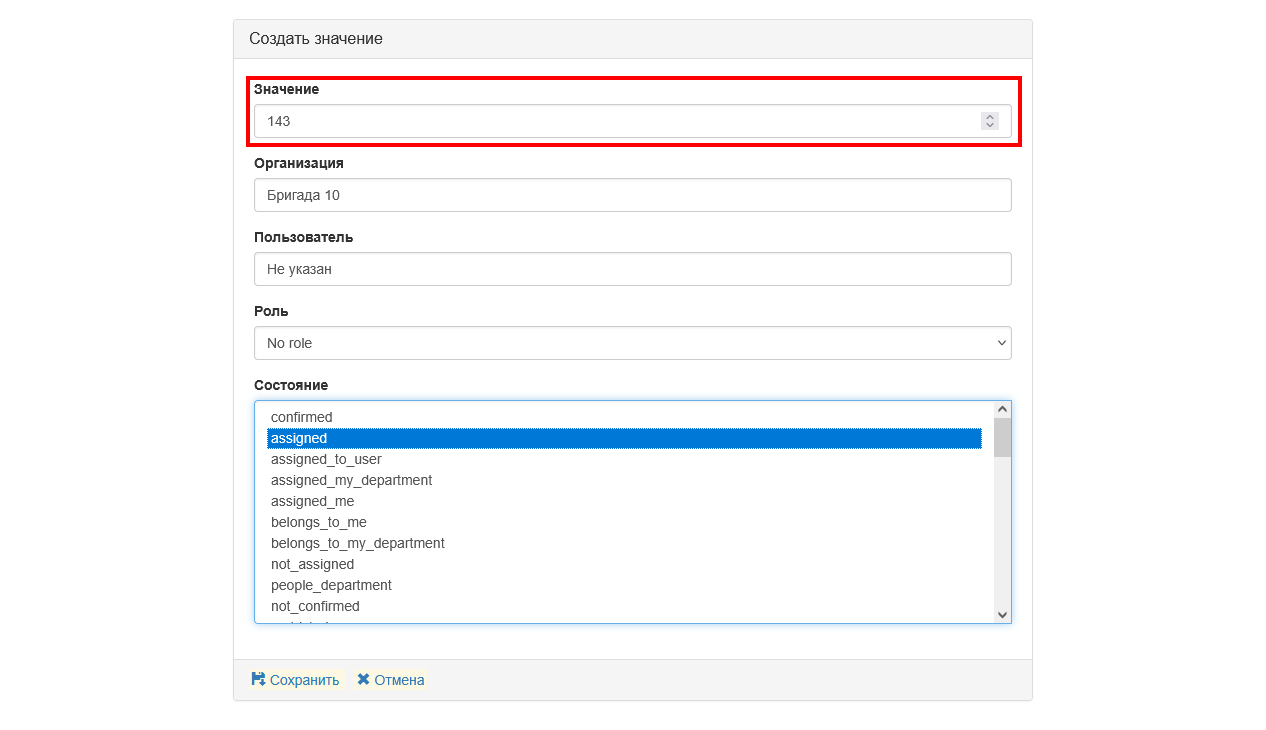Image resolution: width=1266 pixels, height=730 pixels.
Task: Click the Сохранить save button
Action: click(x=304, y=680)
